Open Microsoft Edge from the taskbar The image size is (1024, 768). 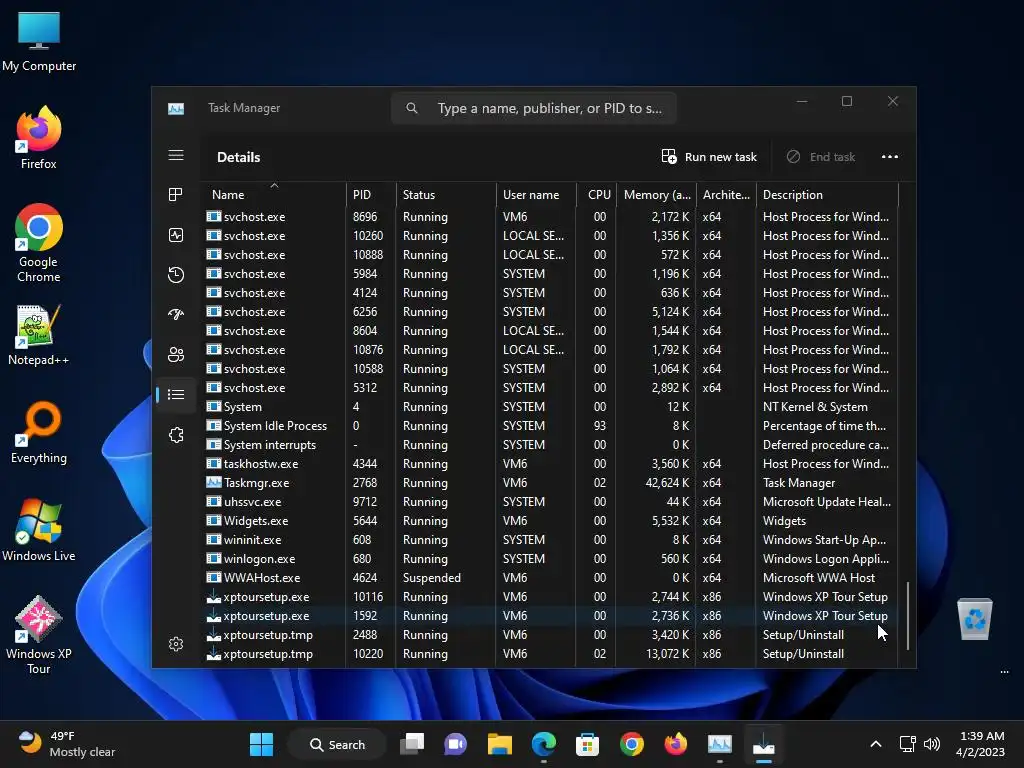click(543, 744)
